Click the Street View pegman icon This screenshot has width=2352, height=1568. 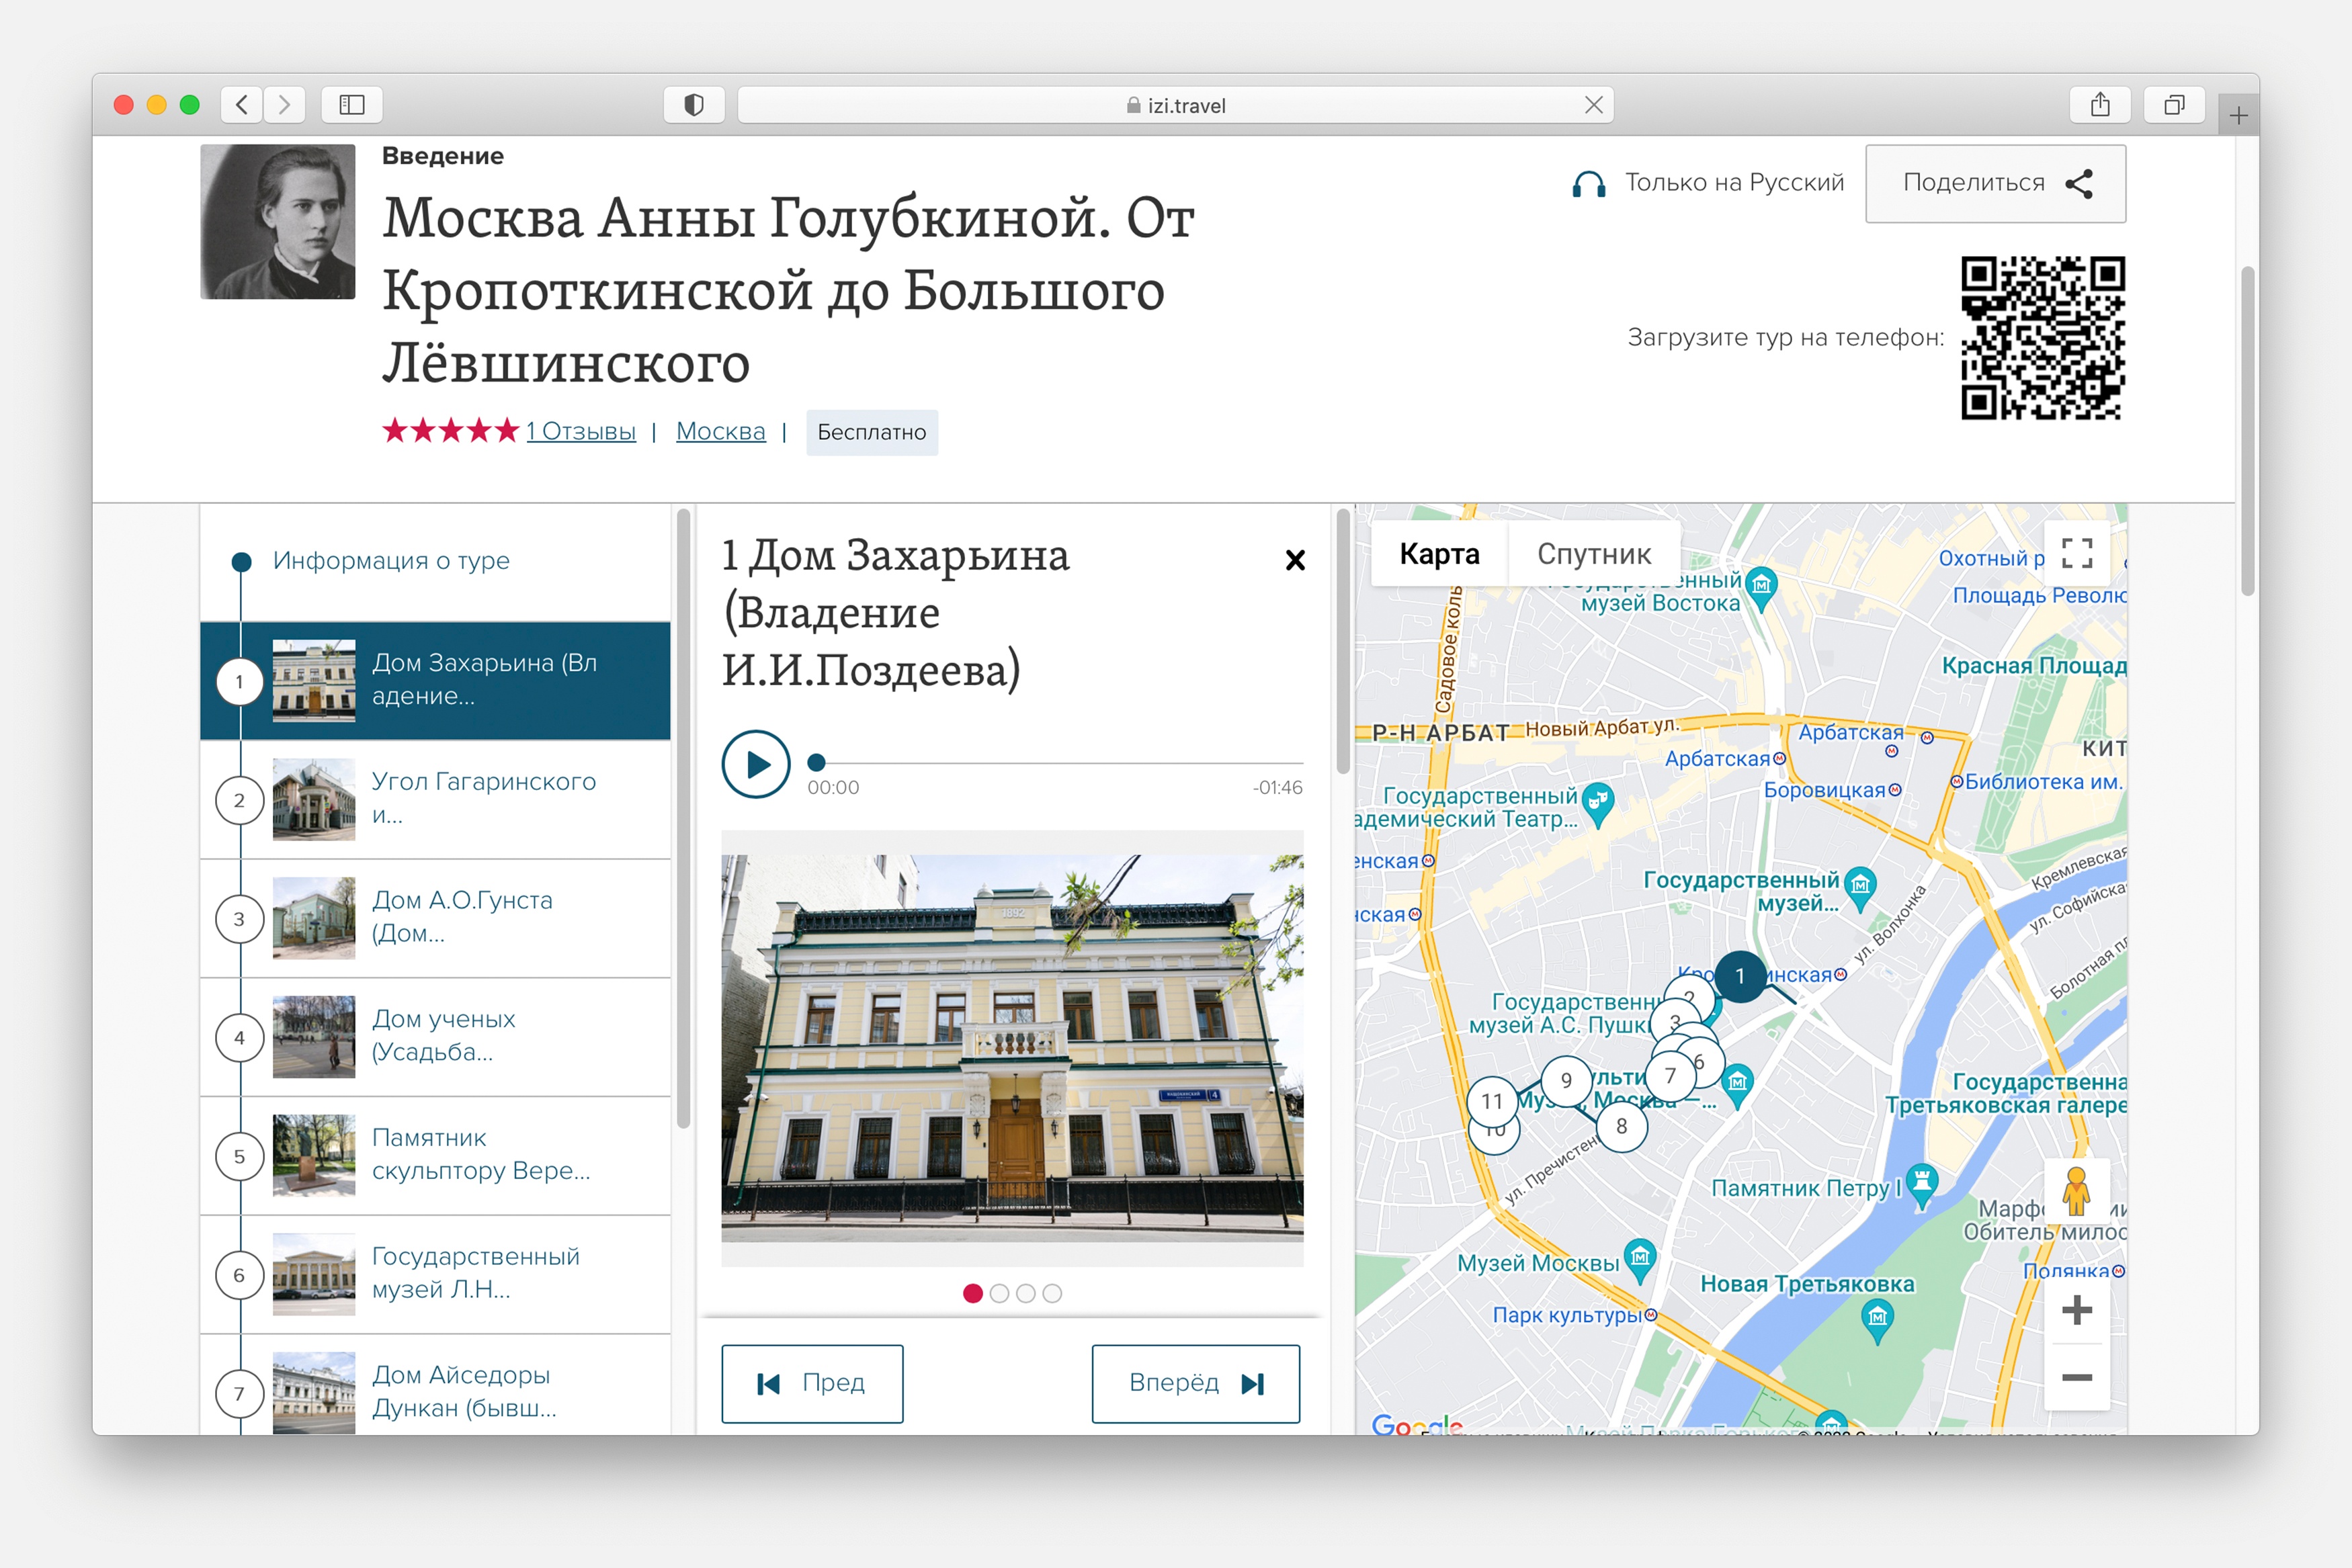pyautogui.click(x=2077, y=1191)
